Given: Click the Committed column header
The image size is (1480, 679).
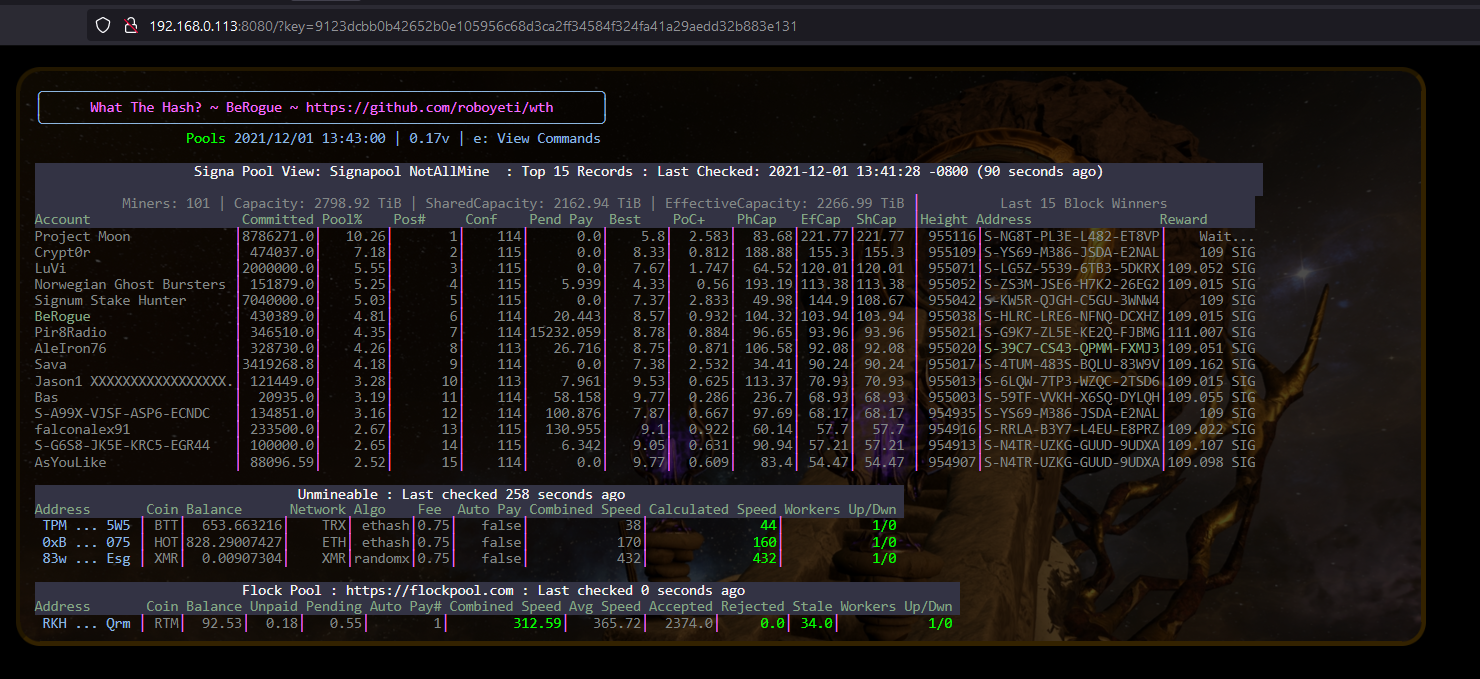Looking at the screenshot, I should pos(277,220).
